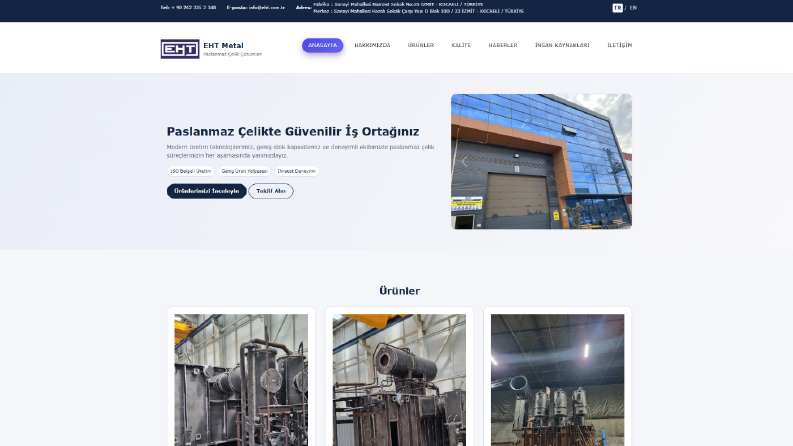793x446 pixels.
Task: Open the İLETİŞİM menu item
Action: tap(620, 46)
